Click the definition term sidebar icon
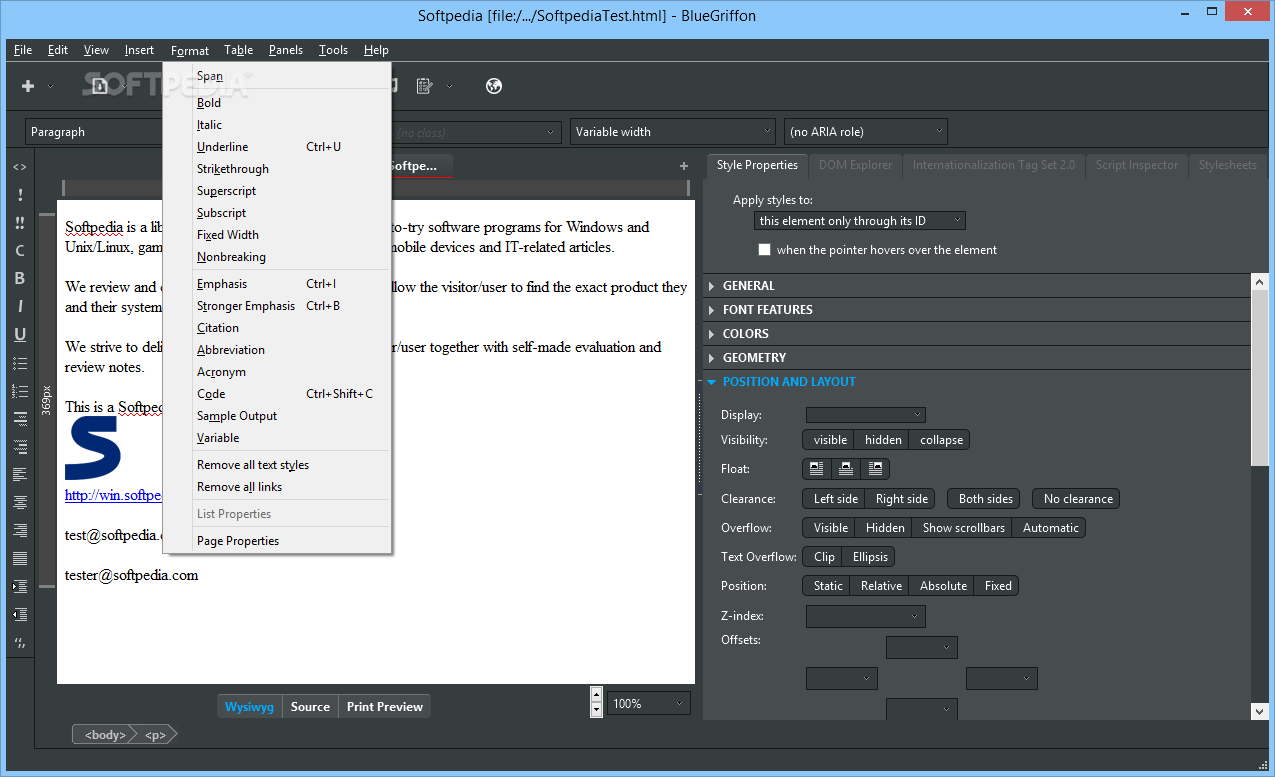The height and width of the screenshot is (777, 1275). (20, 419)
